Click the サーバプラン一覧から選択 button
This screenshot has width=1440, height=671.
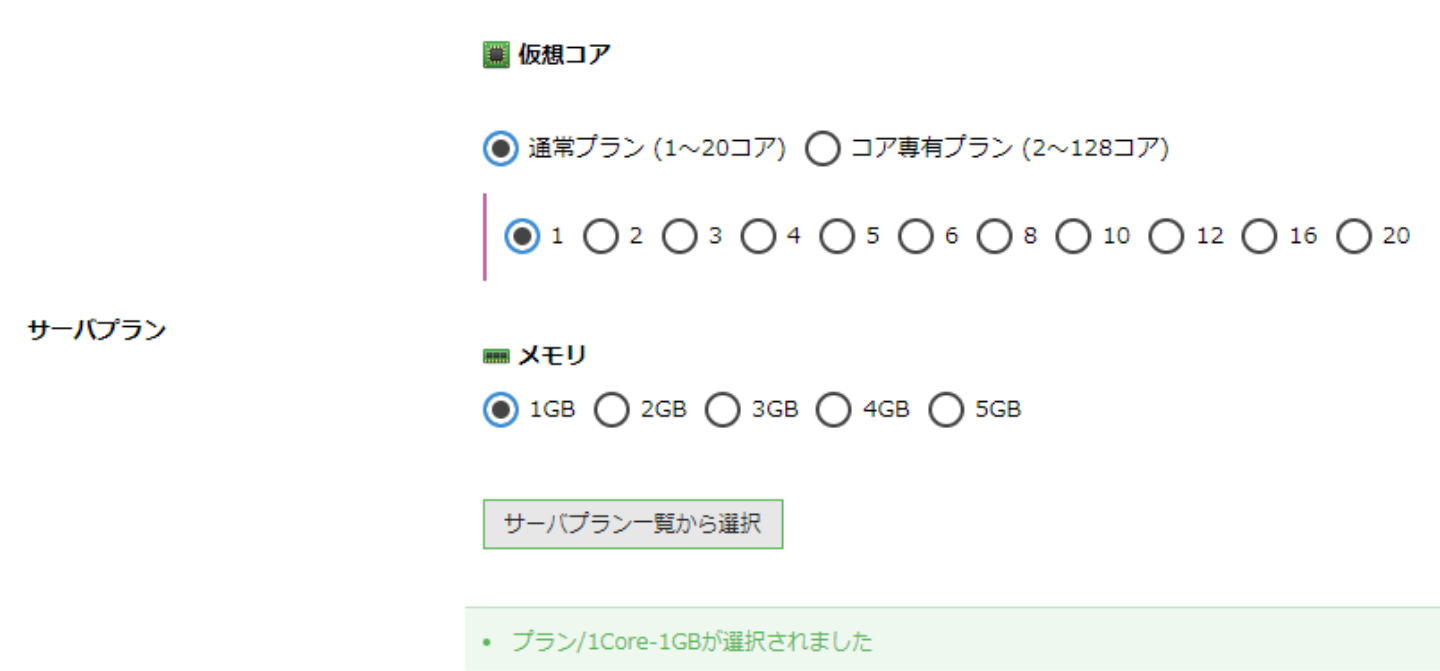(632, 524)
